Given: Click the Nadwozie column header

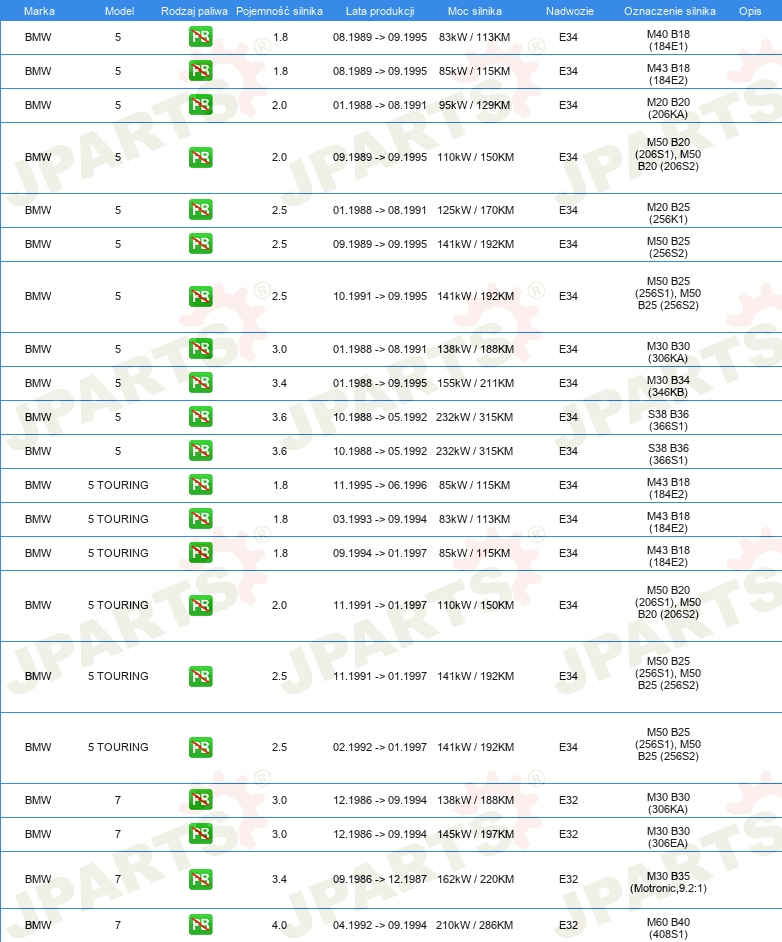Looking at the screenshot, I should point(569,11).
